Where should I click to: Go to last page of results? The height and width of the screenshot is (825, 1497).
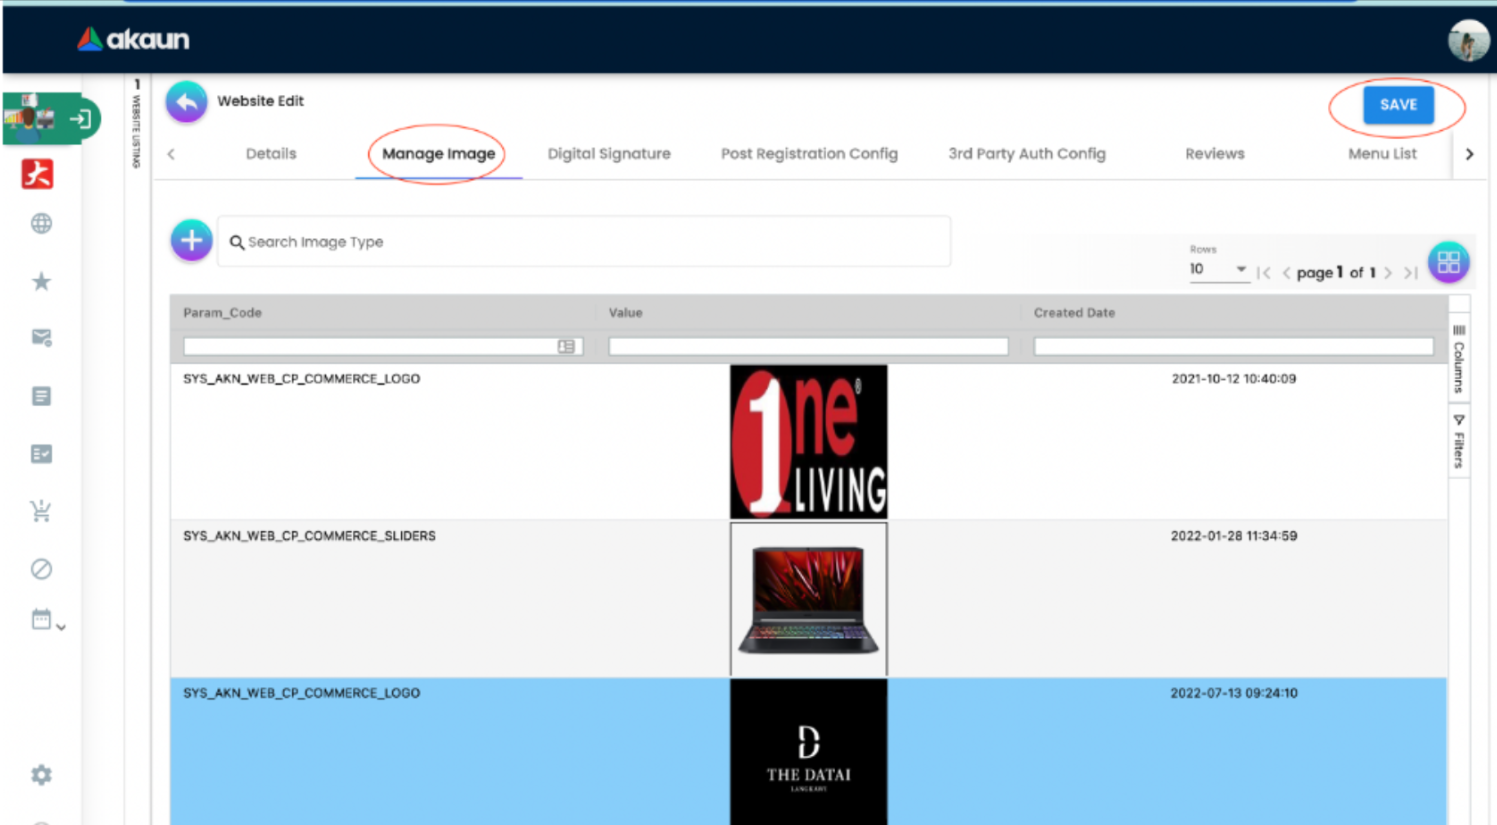1410,272
